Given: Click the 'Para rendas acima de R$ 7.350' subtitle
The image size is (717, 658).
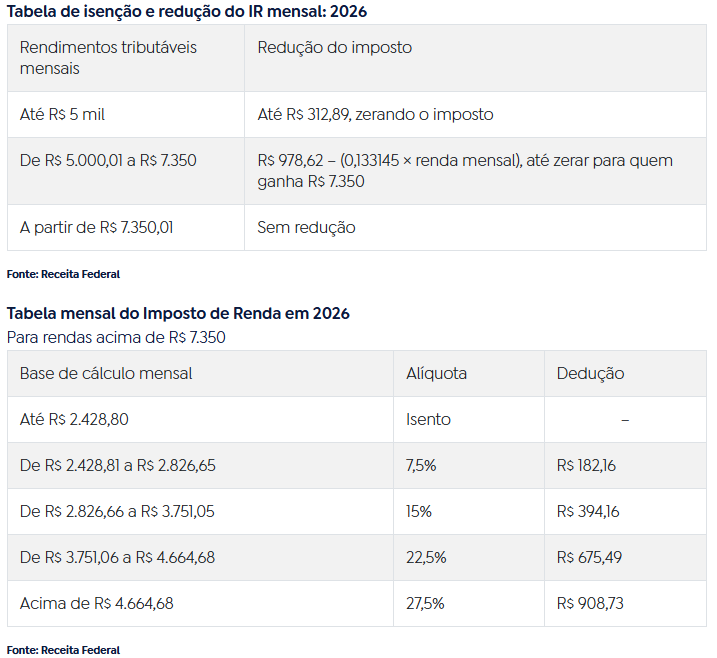Looking at the screenshot, I should coord(116,337).
